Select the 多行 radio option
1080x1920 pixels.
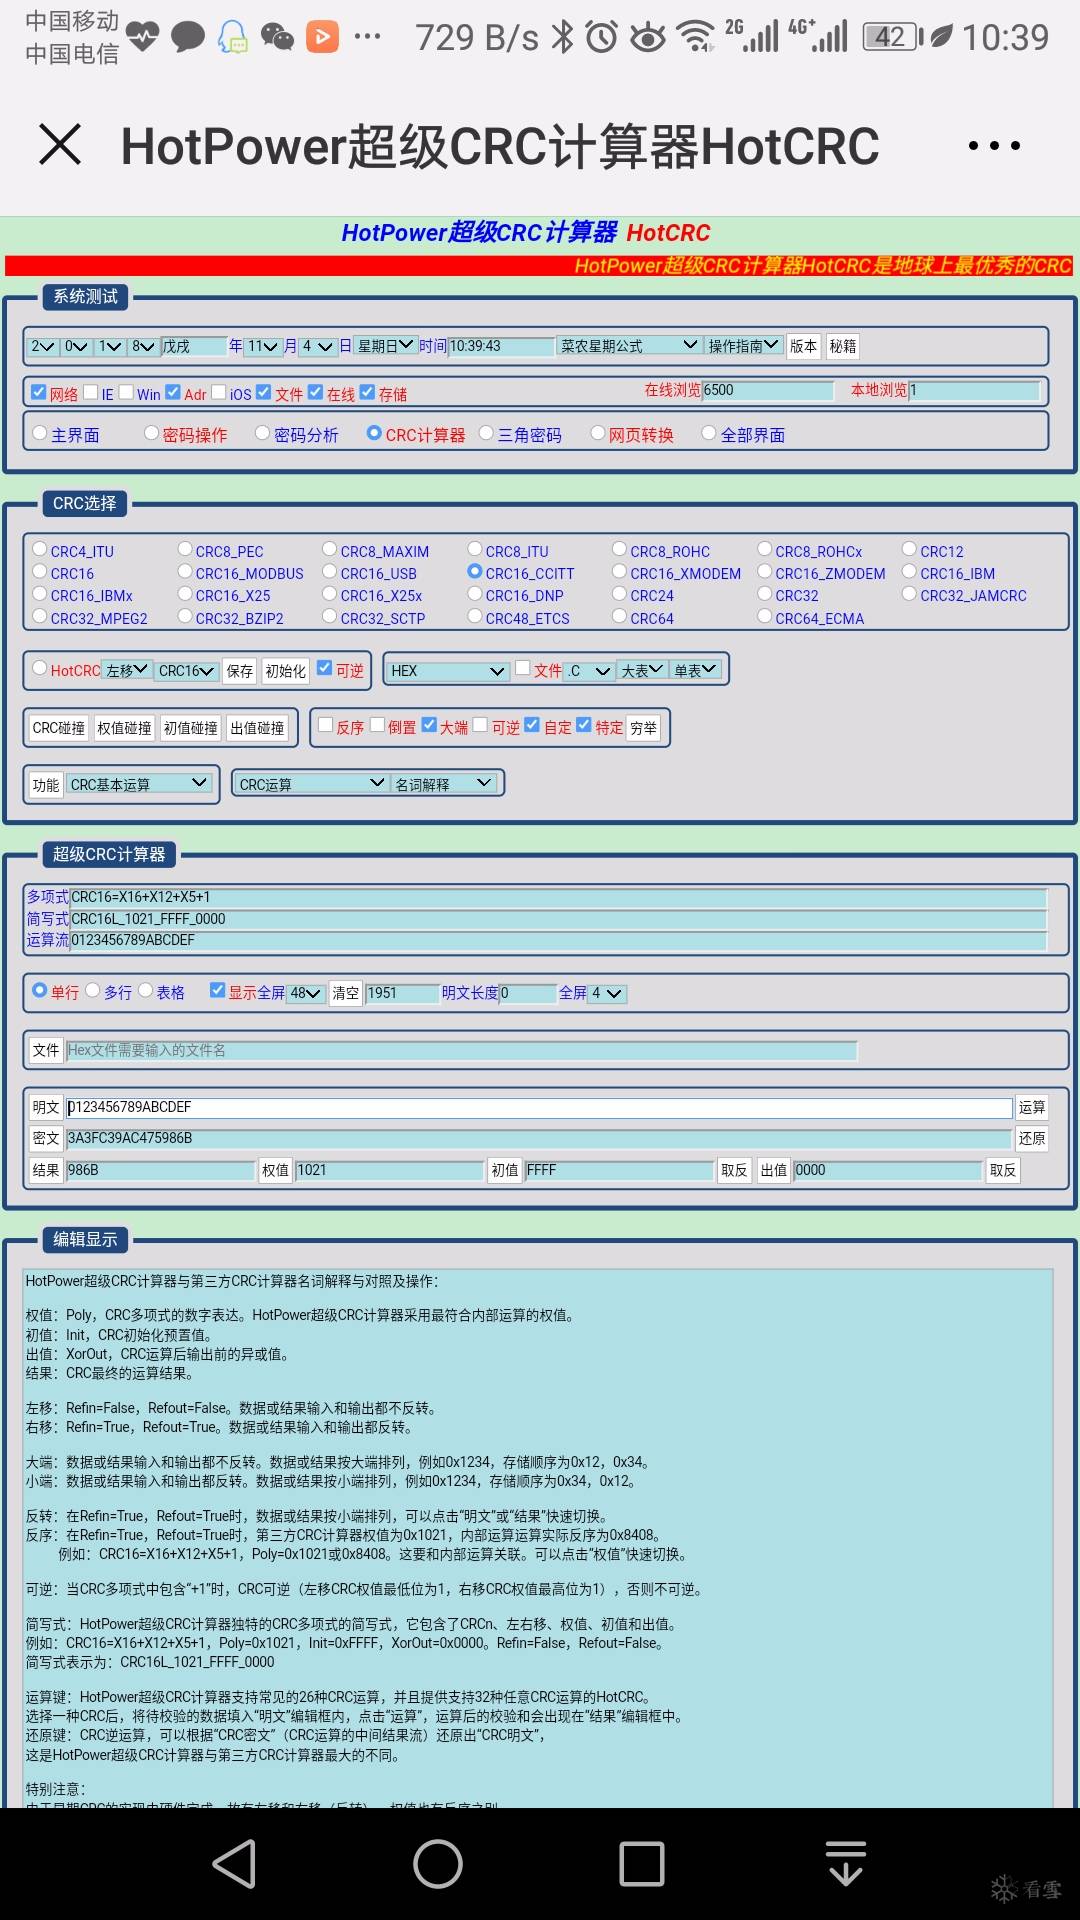(93, 990)
